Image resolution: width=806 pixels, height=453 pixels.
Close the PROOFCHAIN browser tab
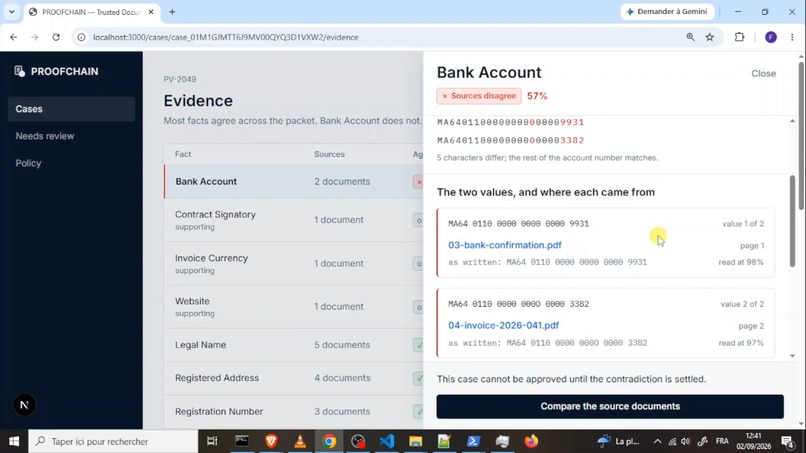[151, 12]
